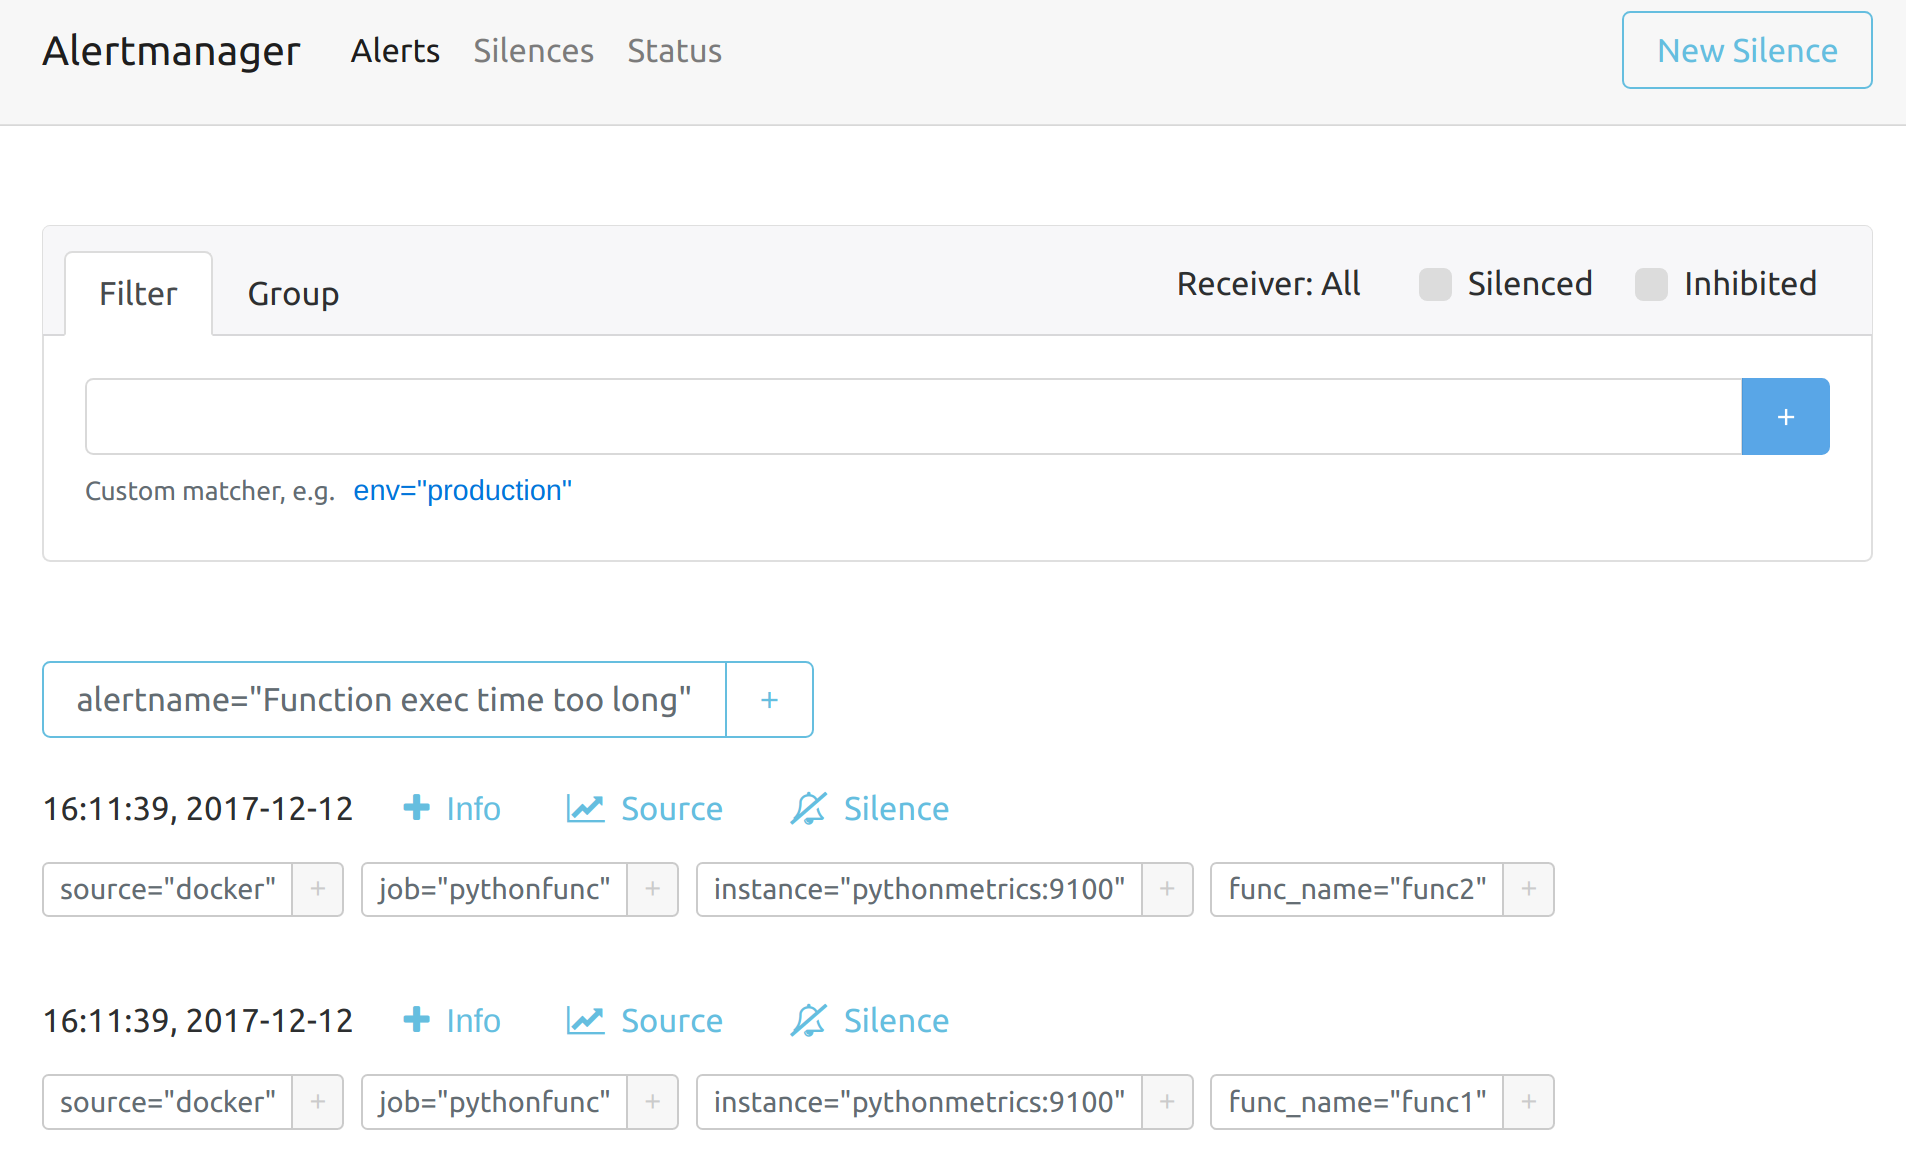The height and width of the screenshot is (1164, 1906).
Task: Open the Status page
Action: tap(674, 51)
